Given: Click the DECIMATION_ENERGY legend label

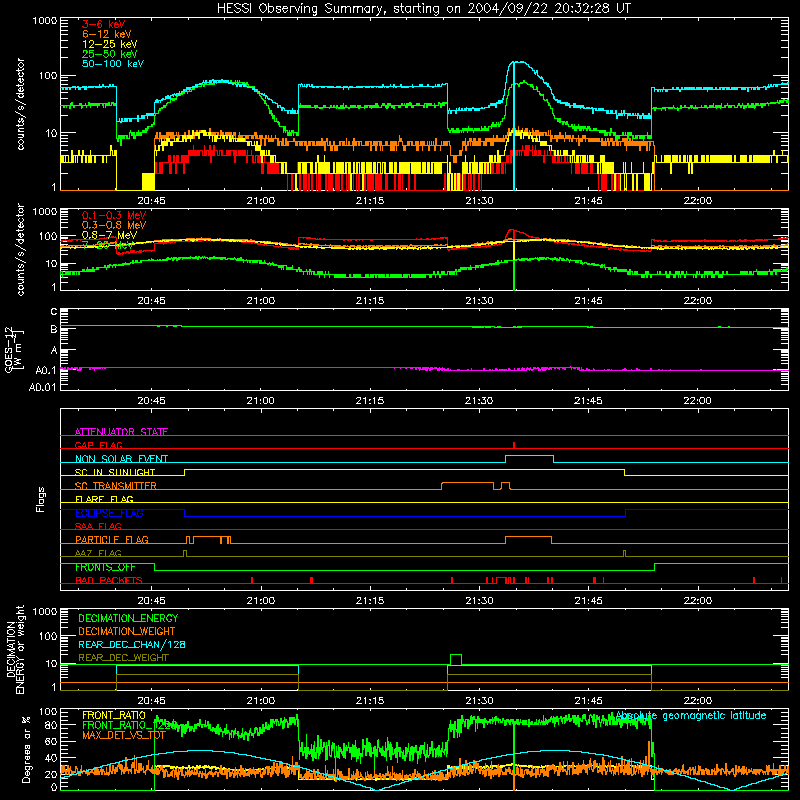Looking at the screenshot, I should point(128,618).
